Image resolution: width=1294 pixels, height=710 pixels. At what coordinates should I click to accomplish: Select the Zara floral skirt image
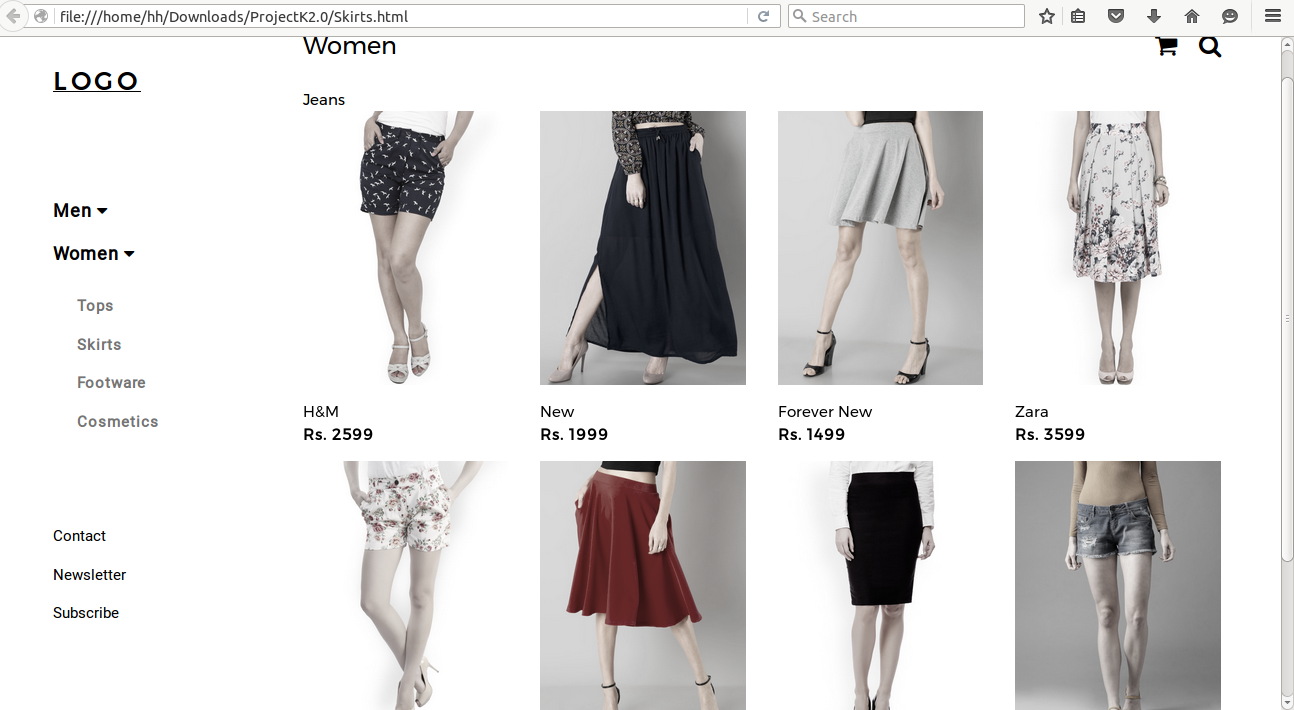(x=1118, y=248)
